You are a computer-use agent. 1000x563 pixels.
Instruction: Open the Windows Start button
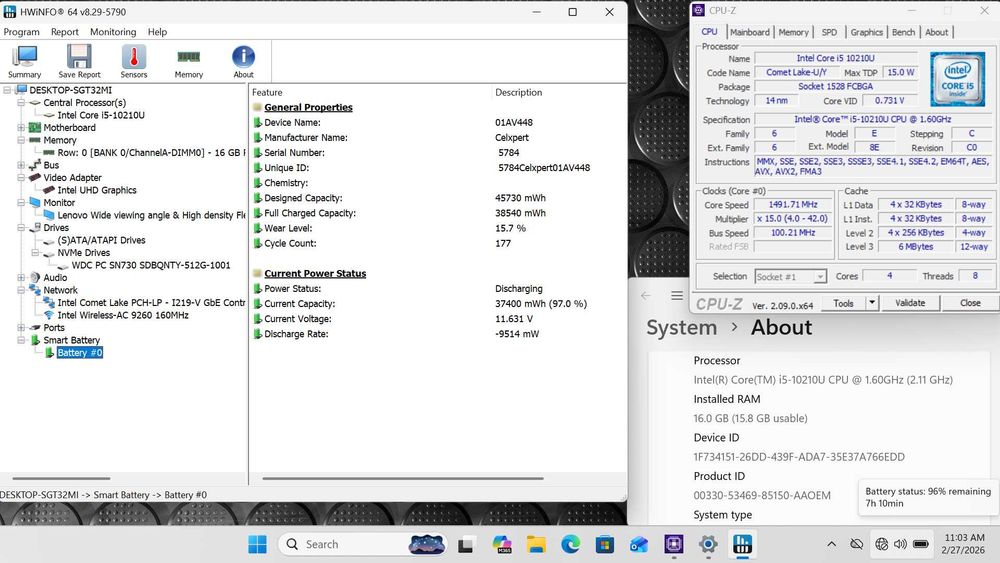(x=258, y=545)
